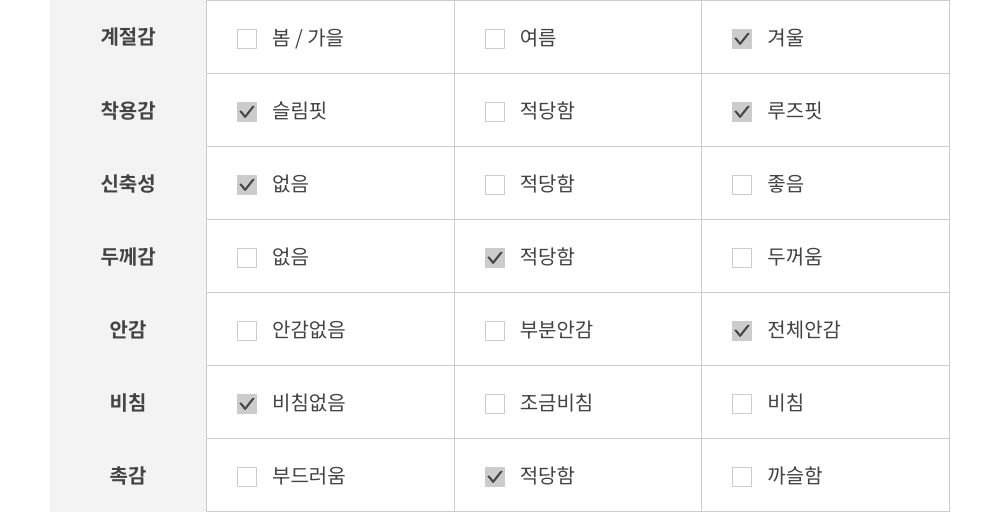Uncheck the 겨울 season checkbox
The image size is (1000, 512).
click(x=742, y=39)
